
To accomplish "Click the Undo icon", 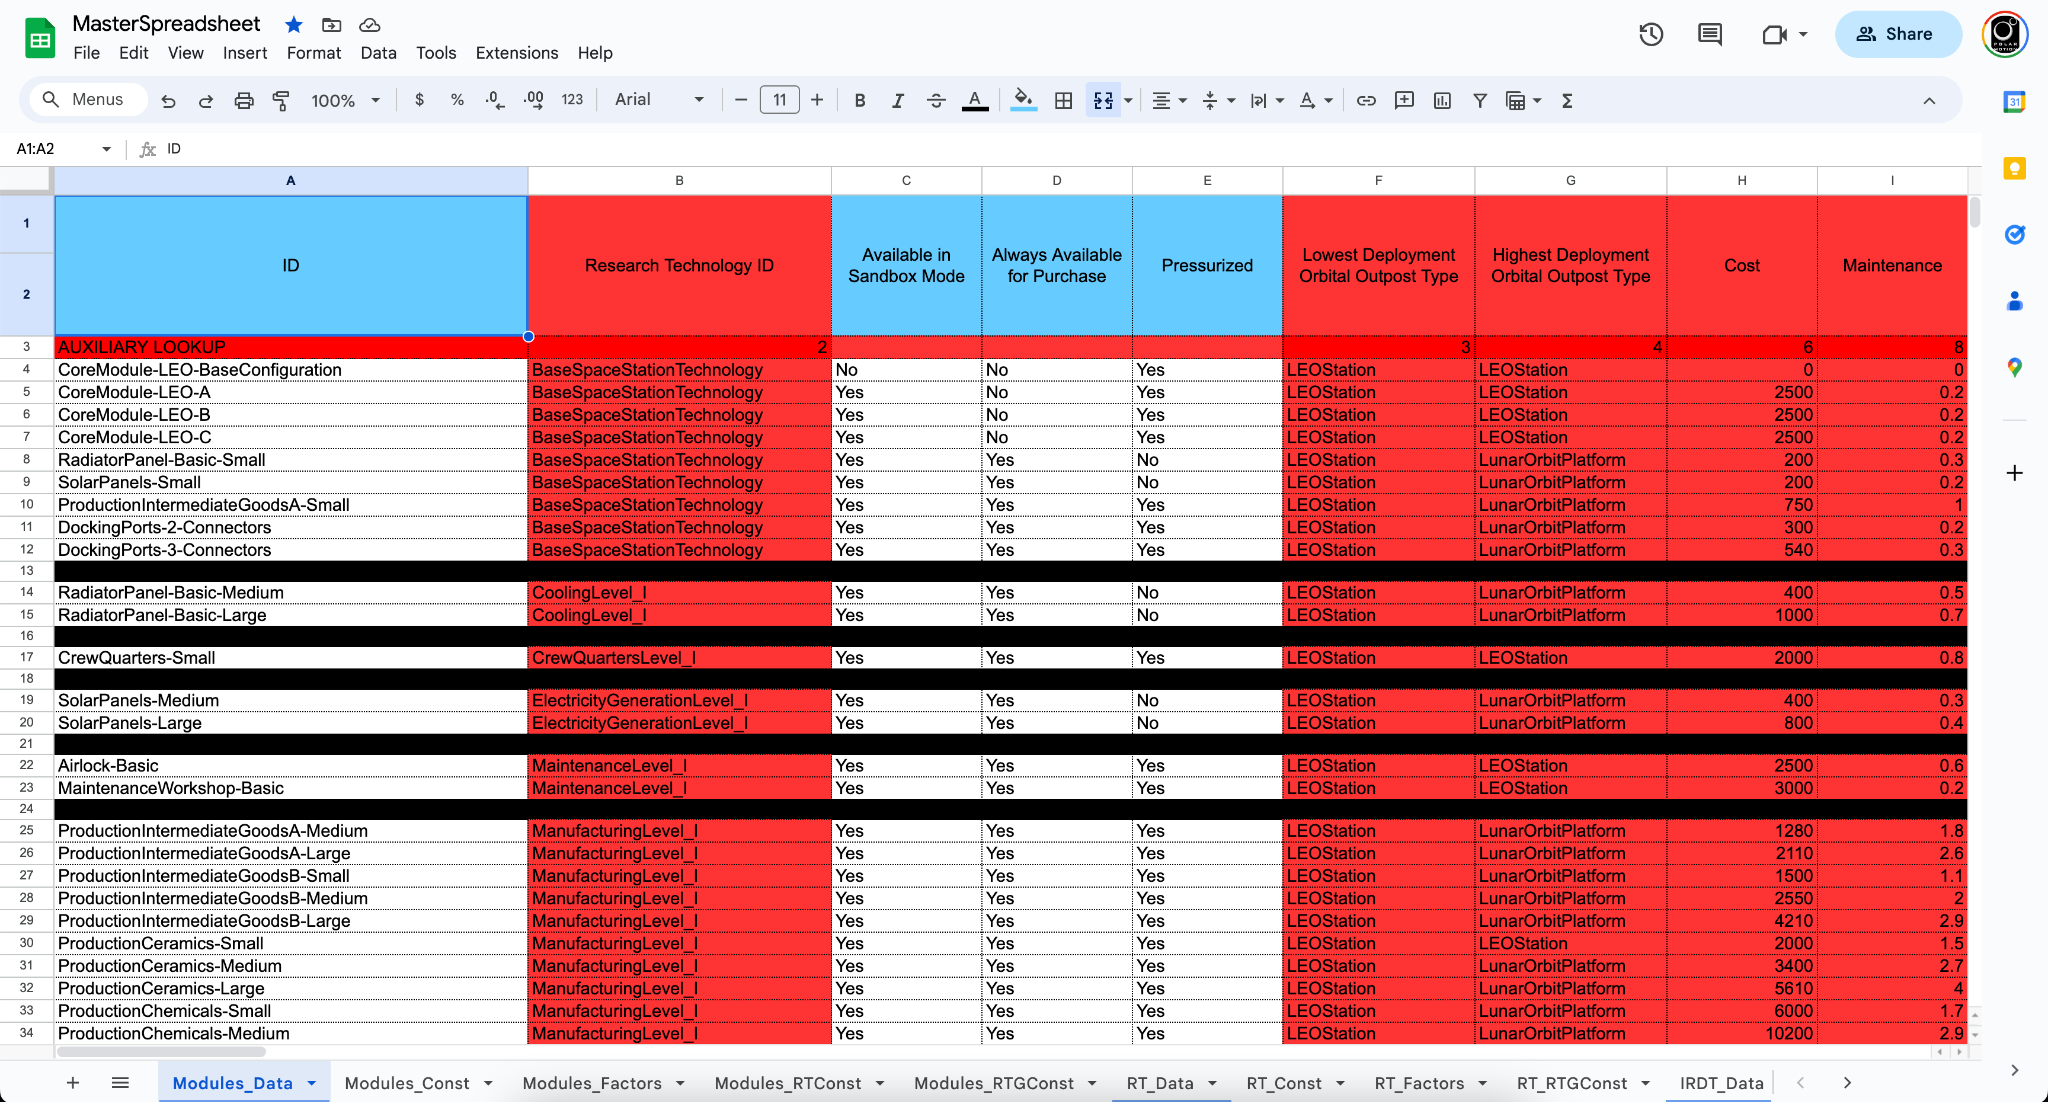I will click(168, 100).
